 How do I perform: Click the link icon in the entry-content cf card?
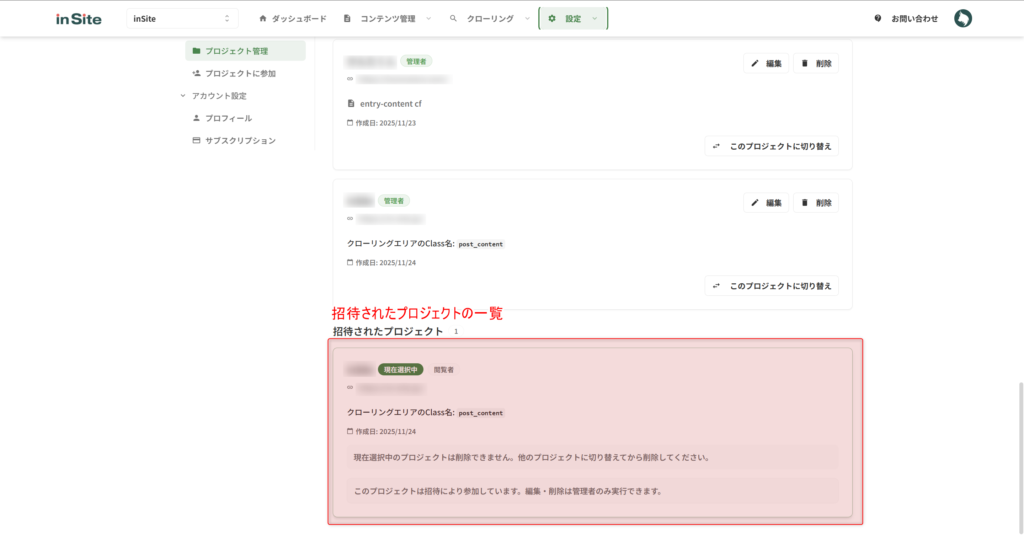[350, 79]
